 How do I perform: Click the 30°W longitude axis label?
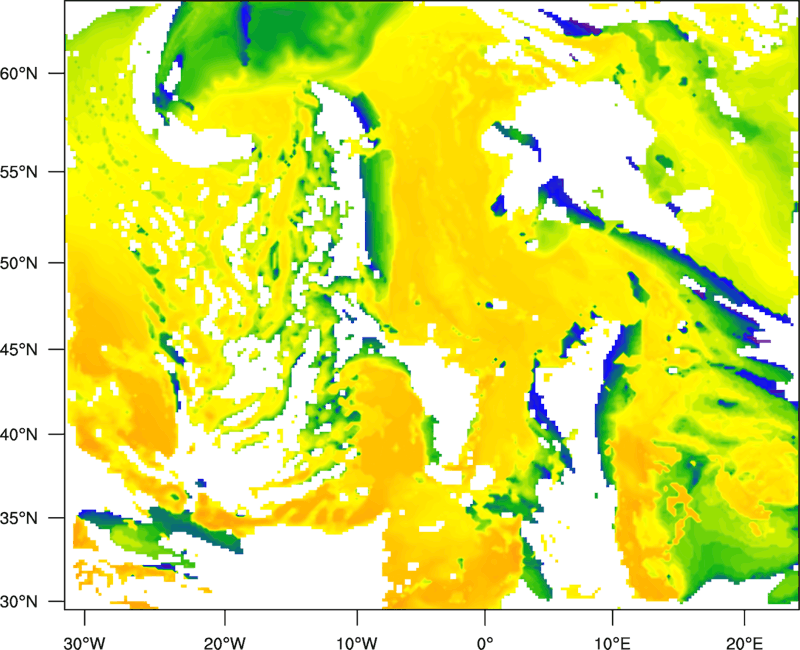click(84, 643)
